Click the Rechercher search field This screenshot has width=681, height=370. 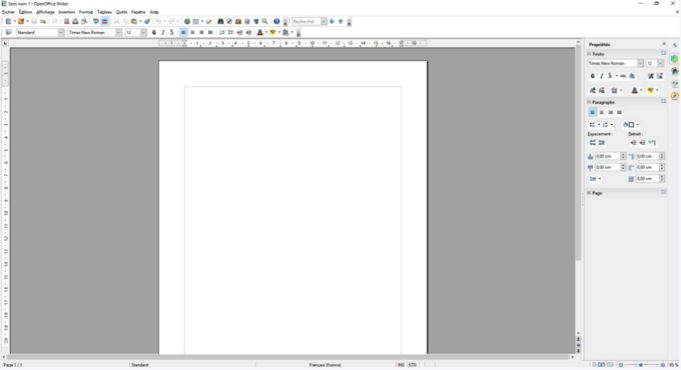pyautogui.click(x=306, y=21)
